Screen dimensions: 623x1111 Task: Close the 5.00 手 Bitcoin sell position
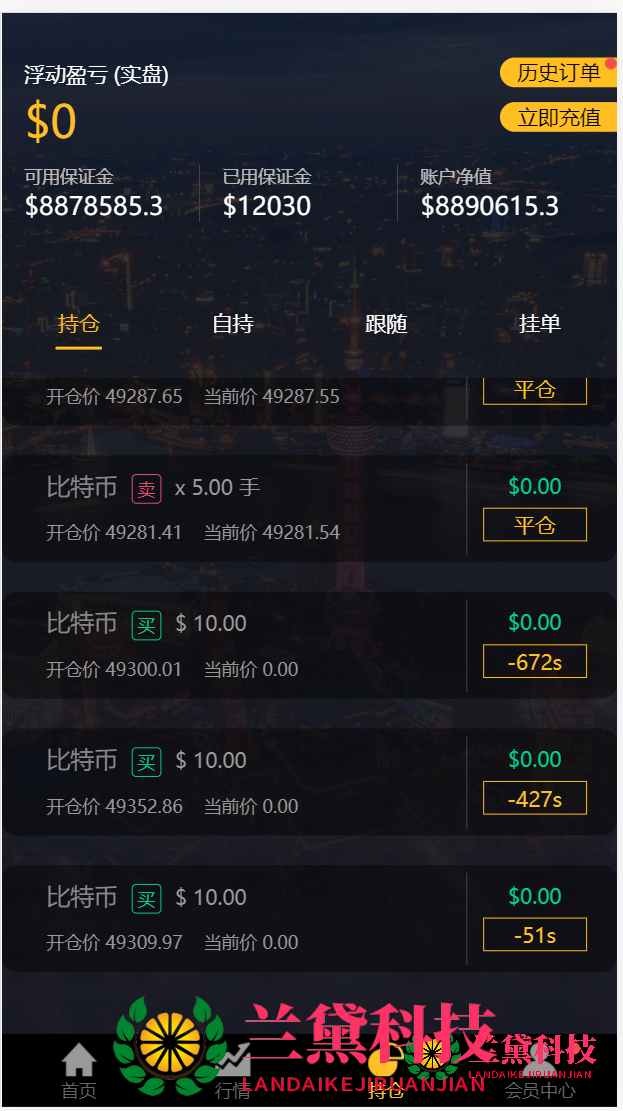coord(534,525)
